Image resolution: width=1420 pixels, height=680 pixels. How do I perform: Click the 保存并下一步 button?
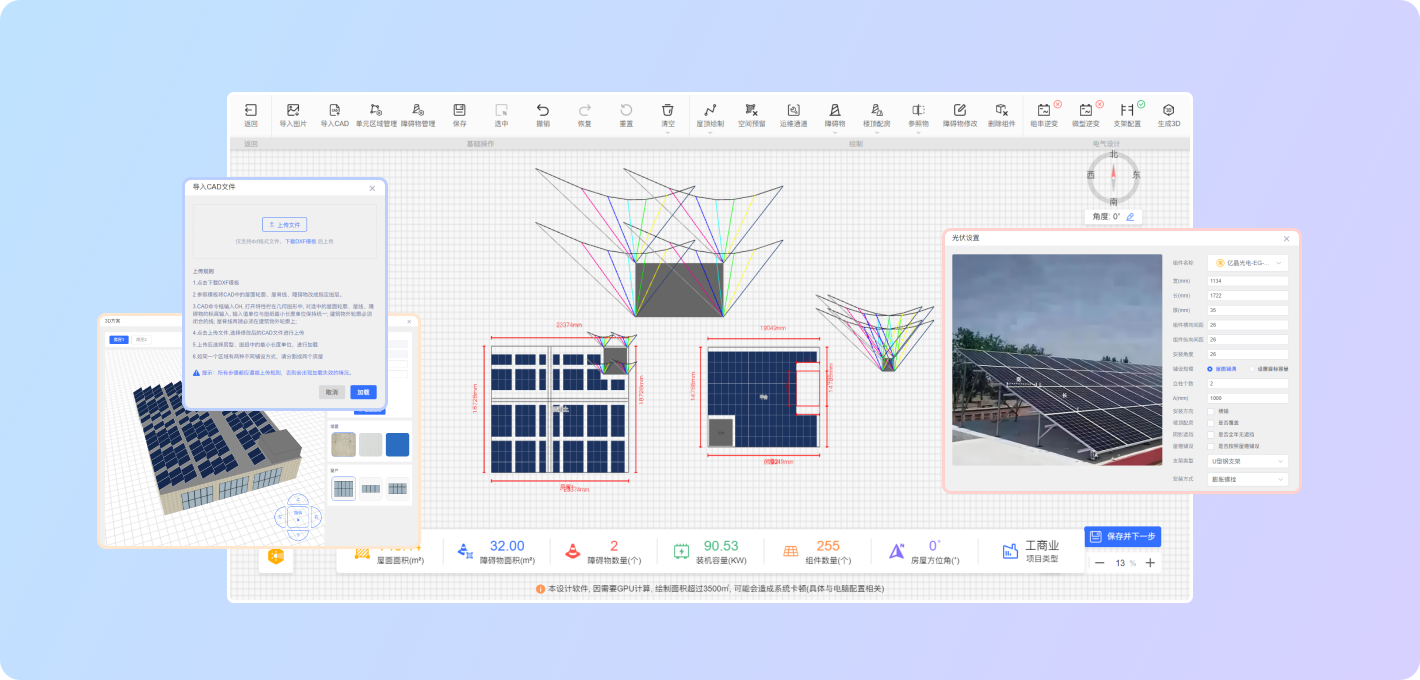(x=1123, y=537)
